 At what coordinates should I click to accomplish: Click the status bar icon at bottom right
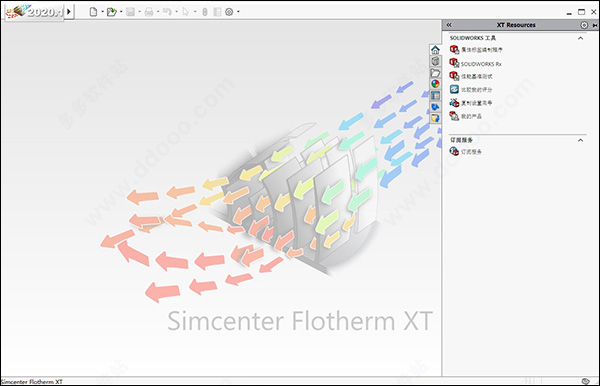[585, 381]
